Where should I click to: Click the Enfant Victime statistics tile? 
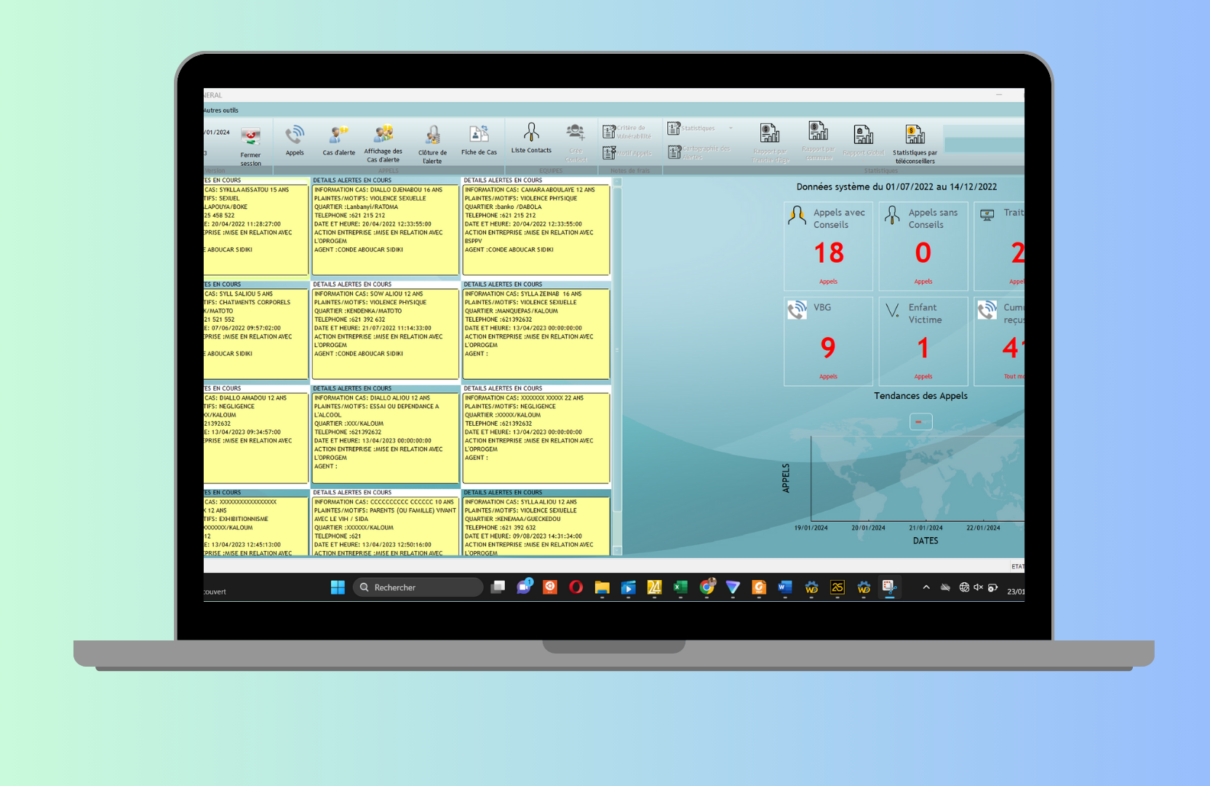923,341
